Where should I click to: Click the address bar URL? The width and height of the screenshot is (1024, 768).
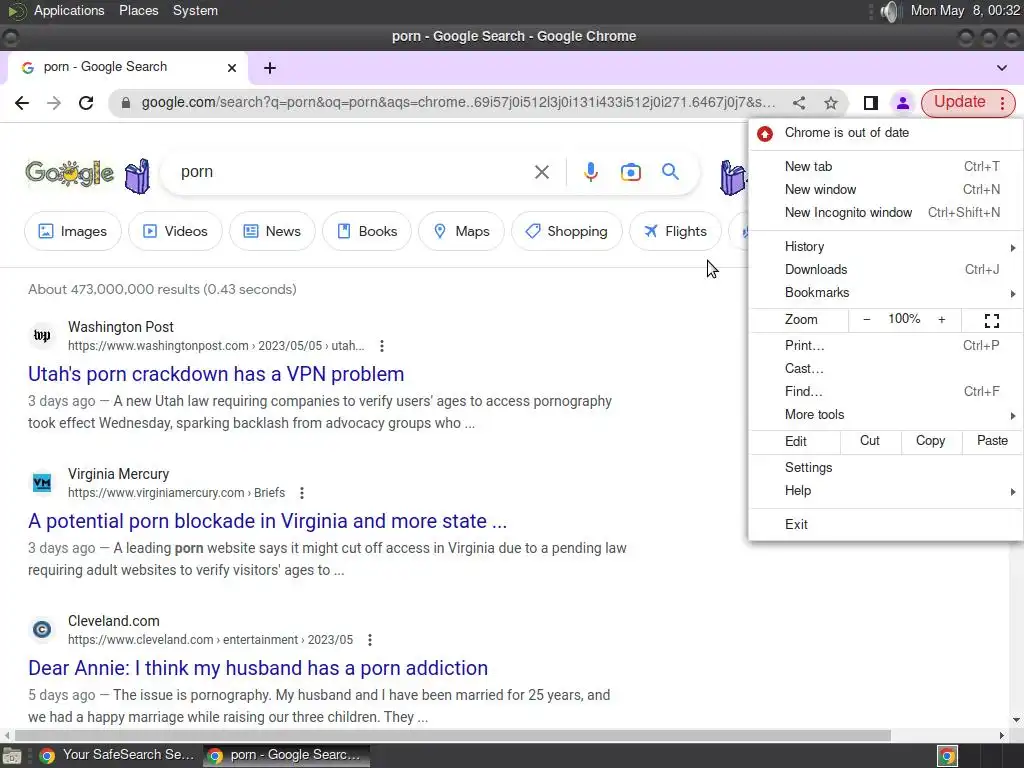(458, 103)
